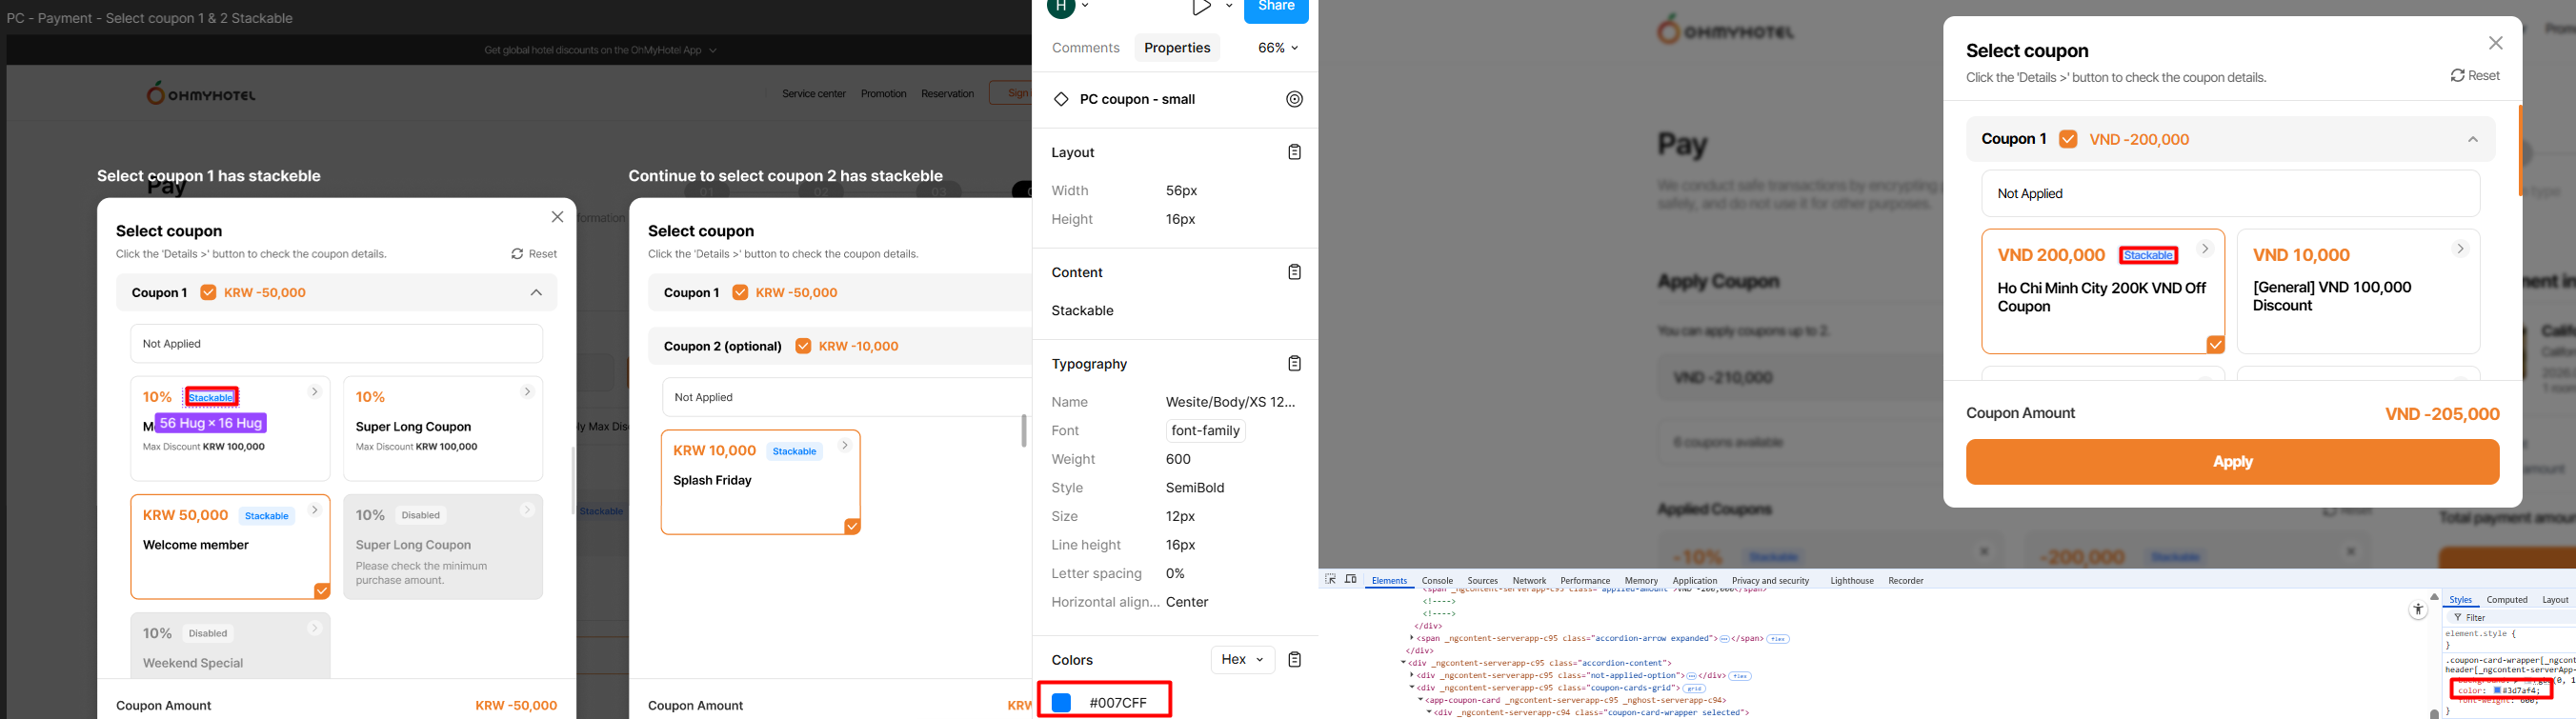The image size is (2576, 719).
Task: Click the component diamond icon beside PC coupon - small
Action: pos(1061,99)
